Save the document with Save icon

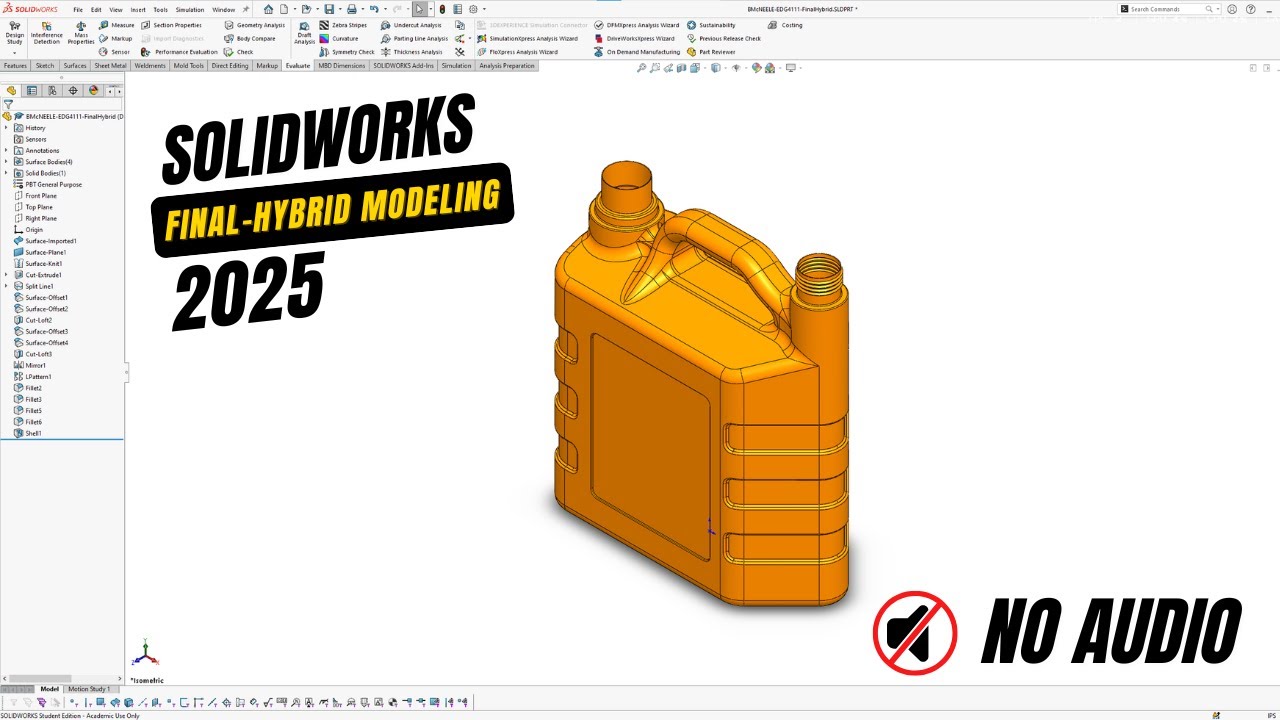tap(329, 9)
